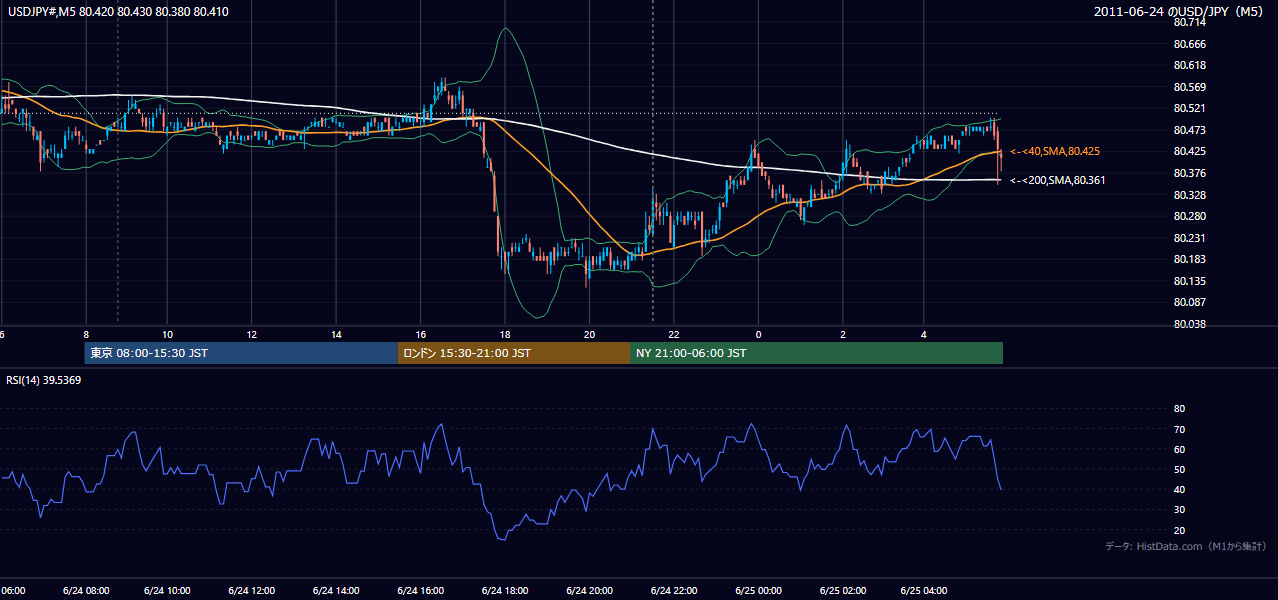Select the 2011-06-24 USD/JPY (M5) chart title
Viewport: 1278px width, 600px height.
coord(1180,12)
